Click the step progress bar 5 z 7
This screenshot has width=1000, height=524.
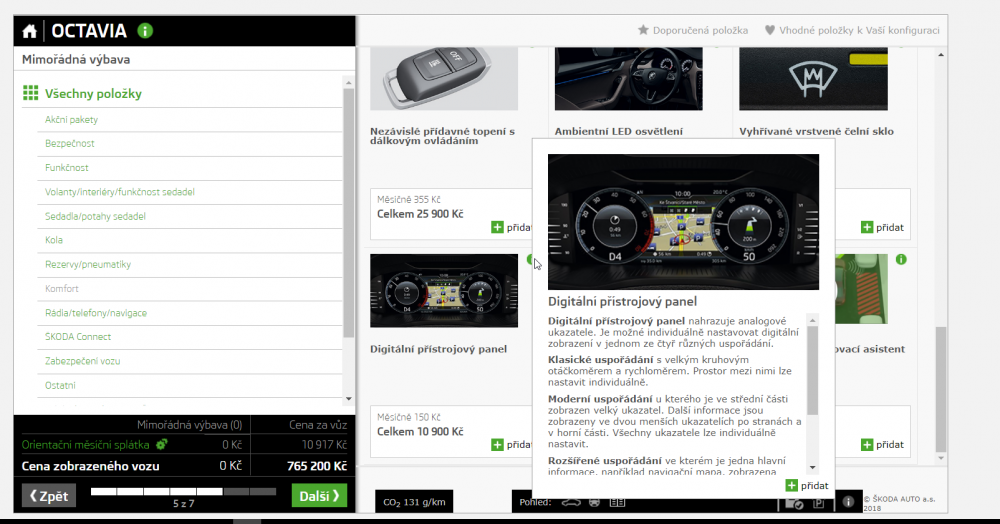tap(184, 491)
